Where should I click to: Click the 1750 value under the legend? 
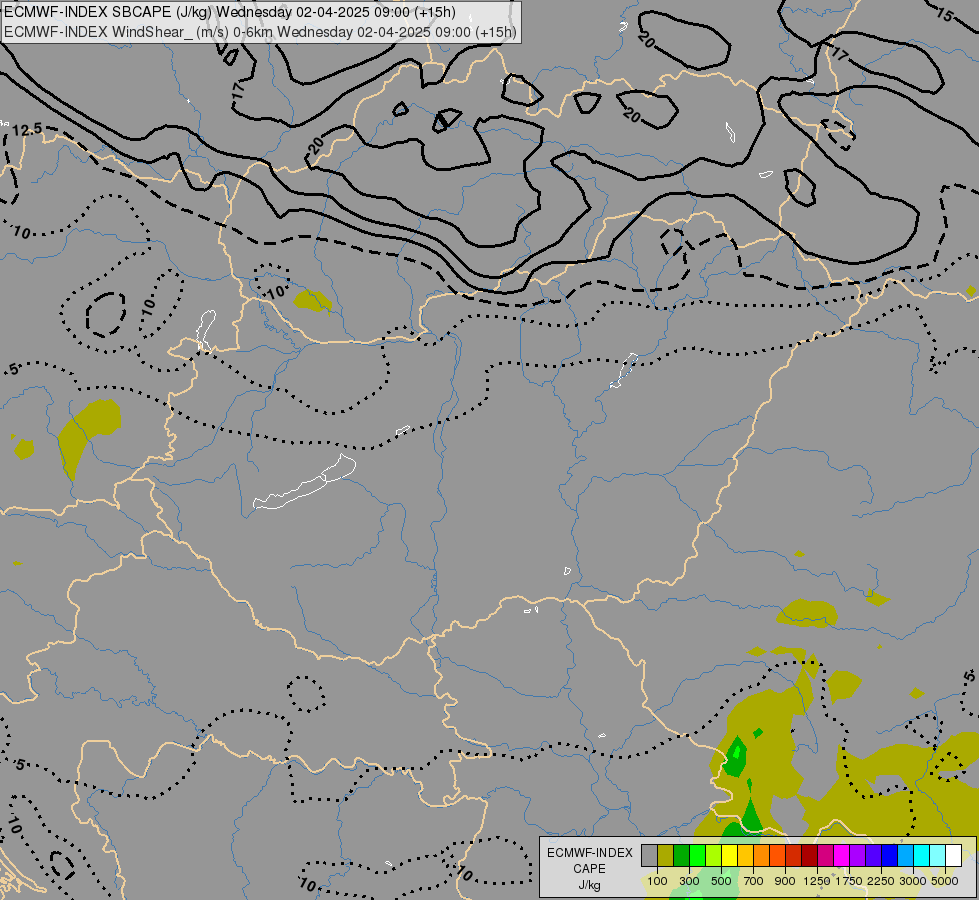(849, 881)
